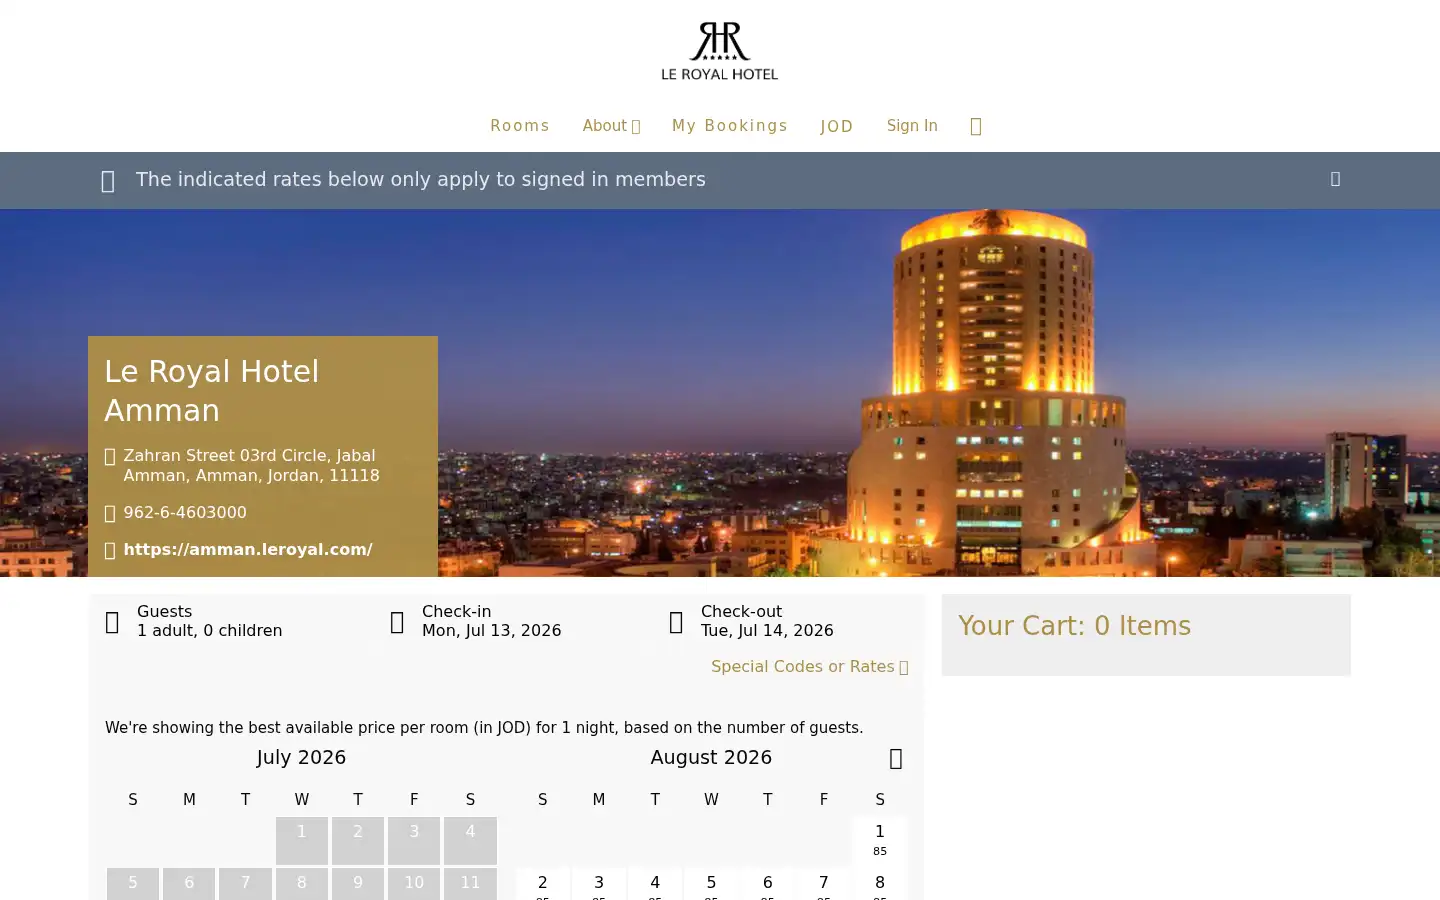Click the Check-in calendar icon
Viewport: 1440px width, 900px height.
tap(397, 622)
